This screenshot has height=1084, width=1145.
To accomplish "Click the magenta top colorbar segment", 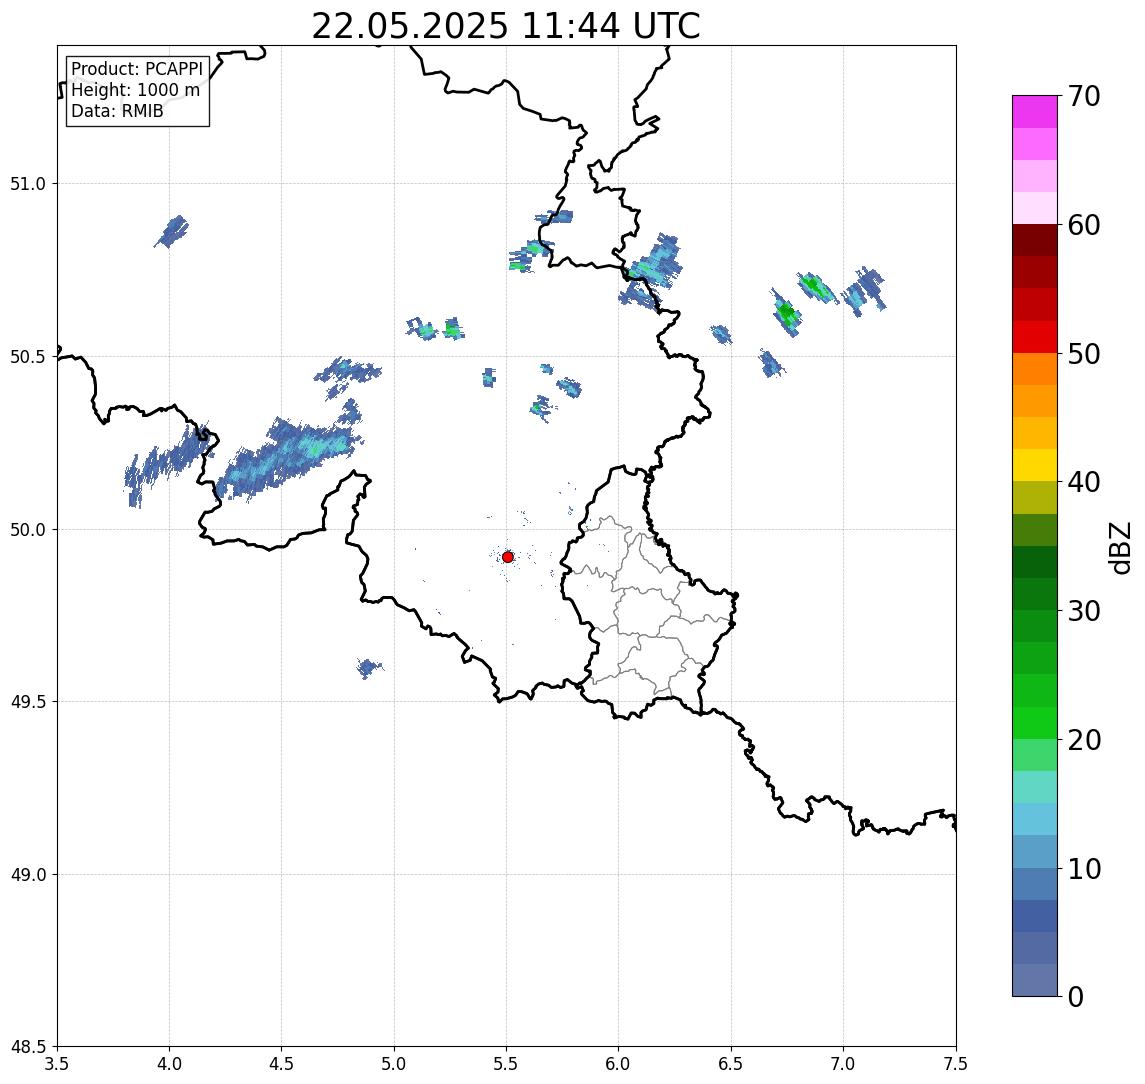I will [x=1035, y=112].
